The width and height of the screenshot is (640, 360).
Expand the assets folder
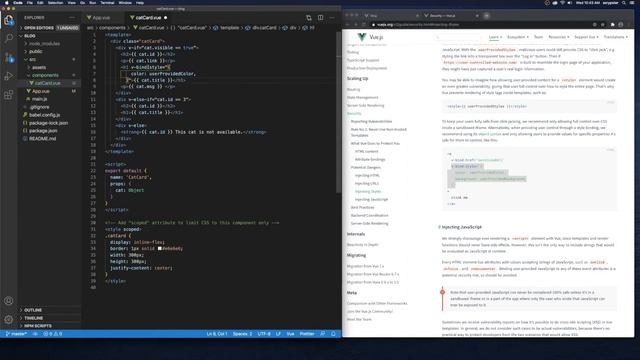click(x=49, y=67)
